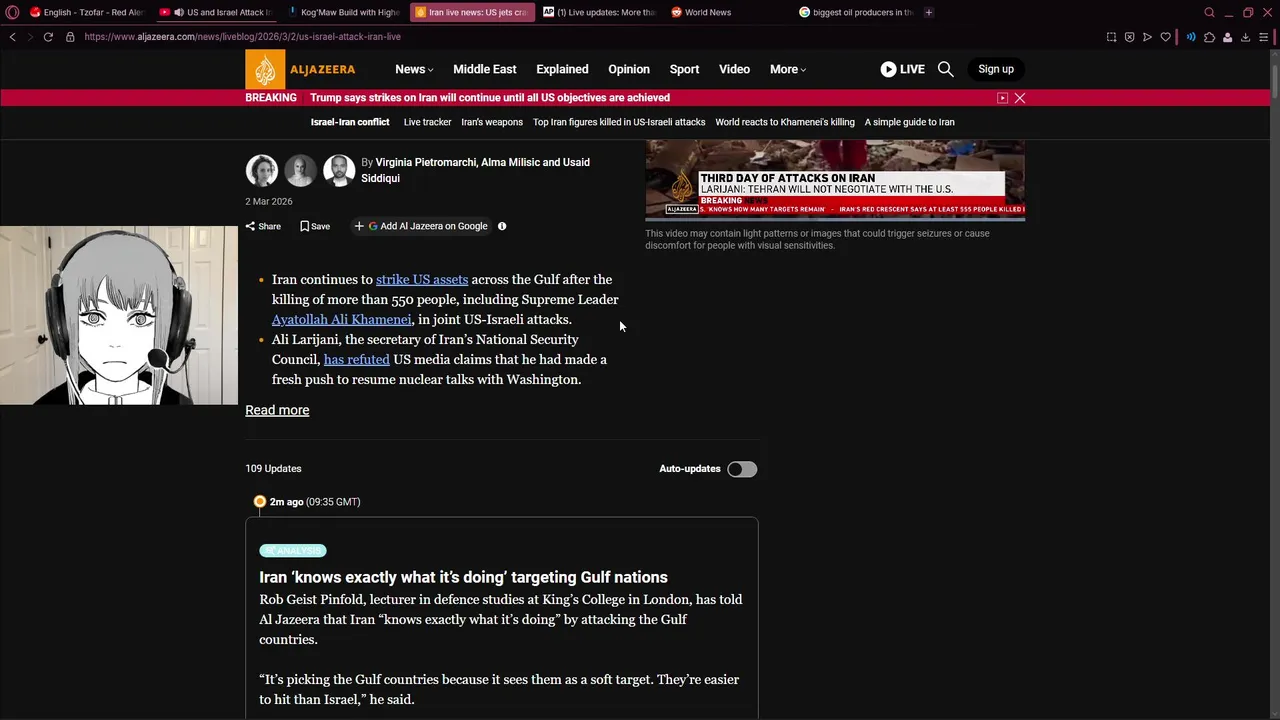
Task: Open the Sport section
Action: tap(684, 69)
